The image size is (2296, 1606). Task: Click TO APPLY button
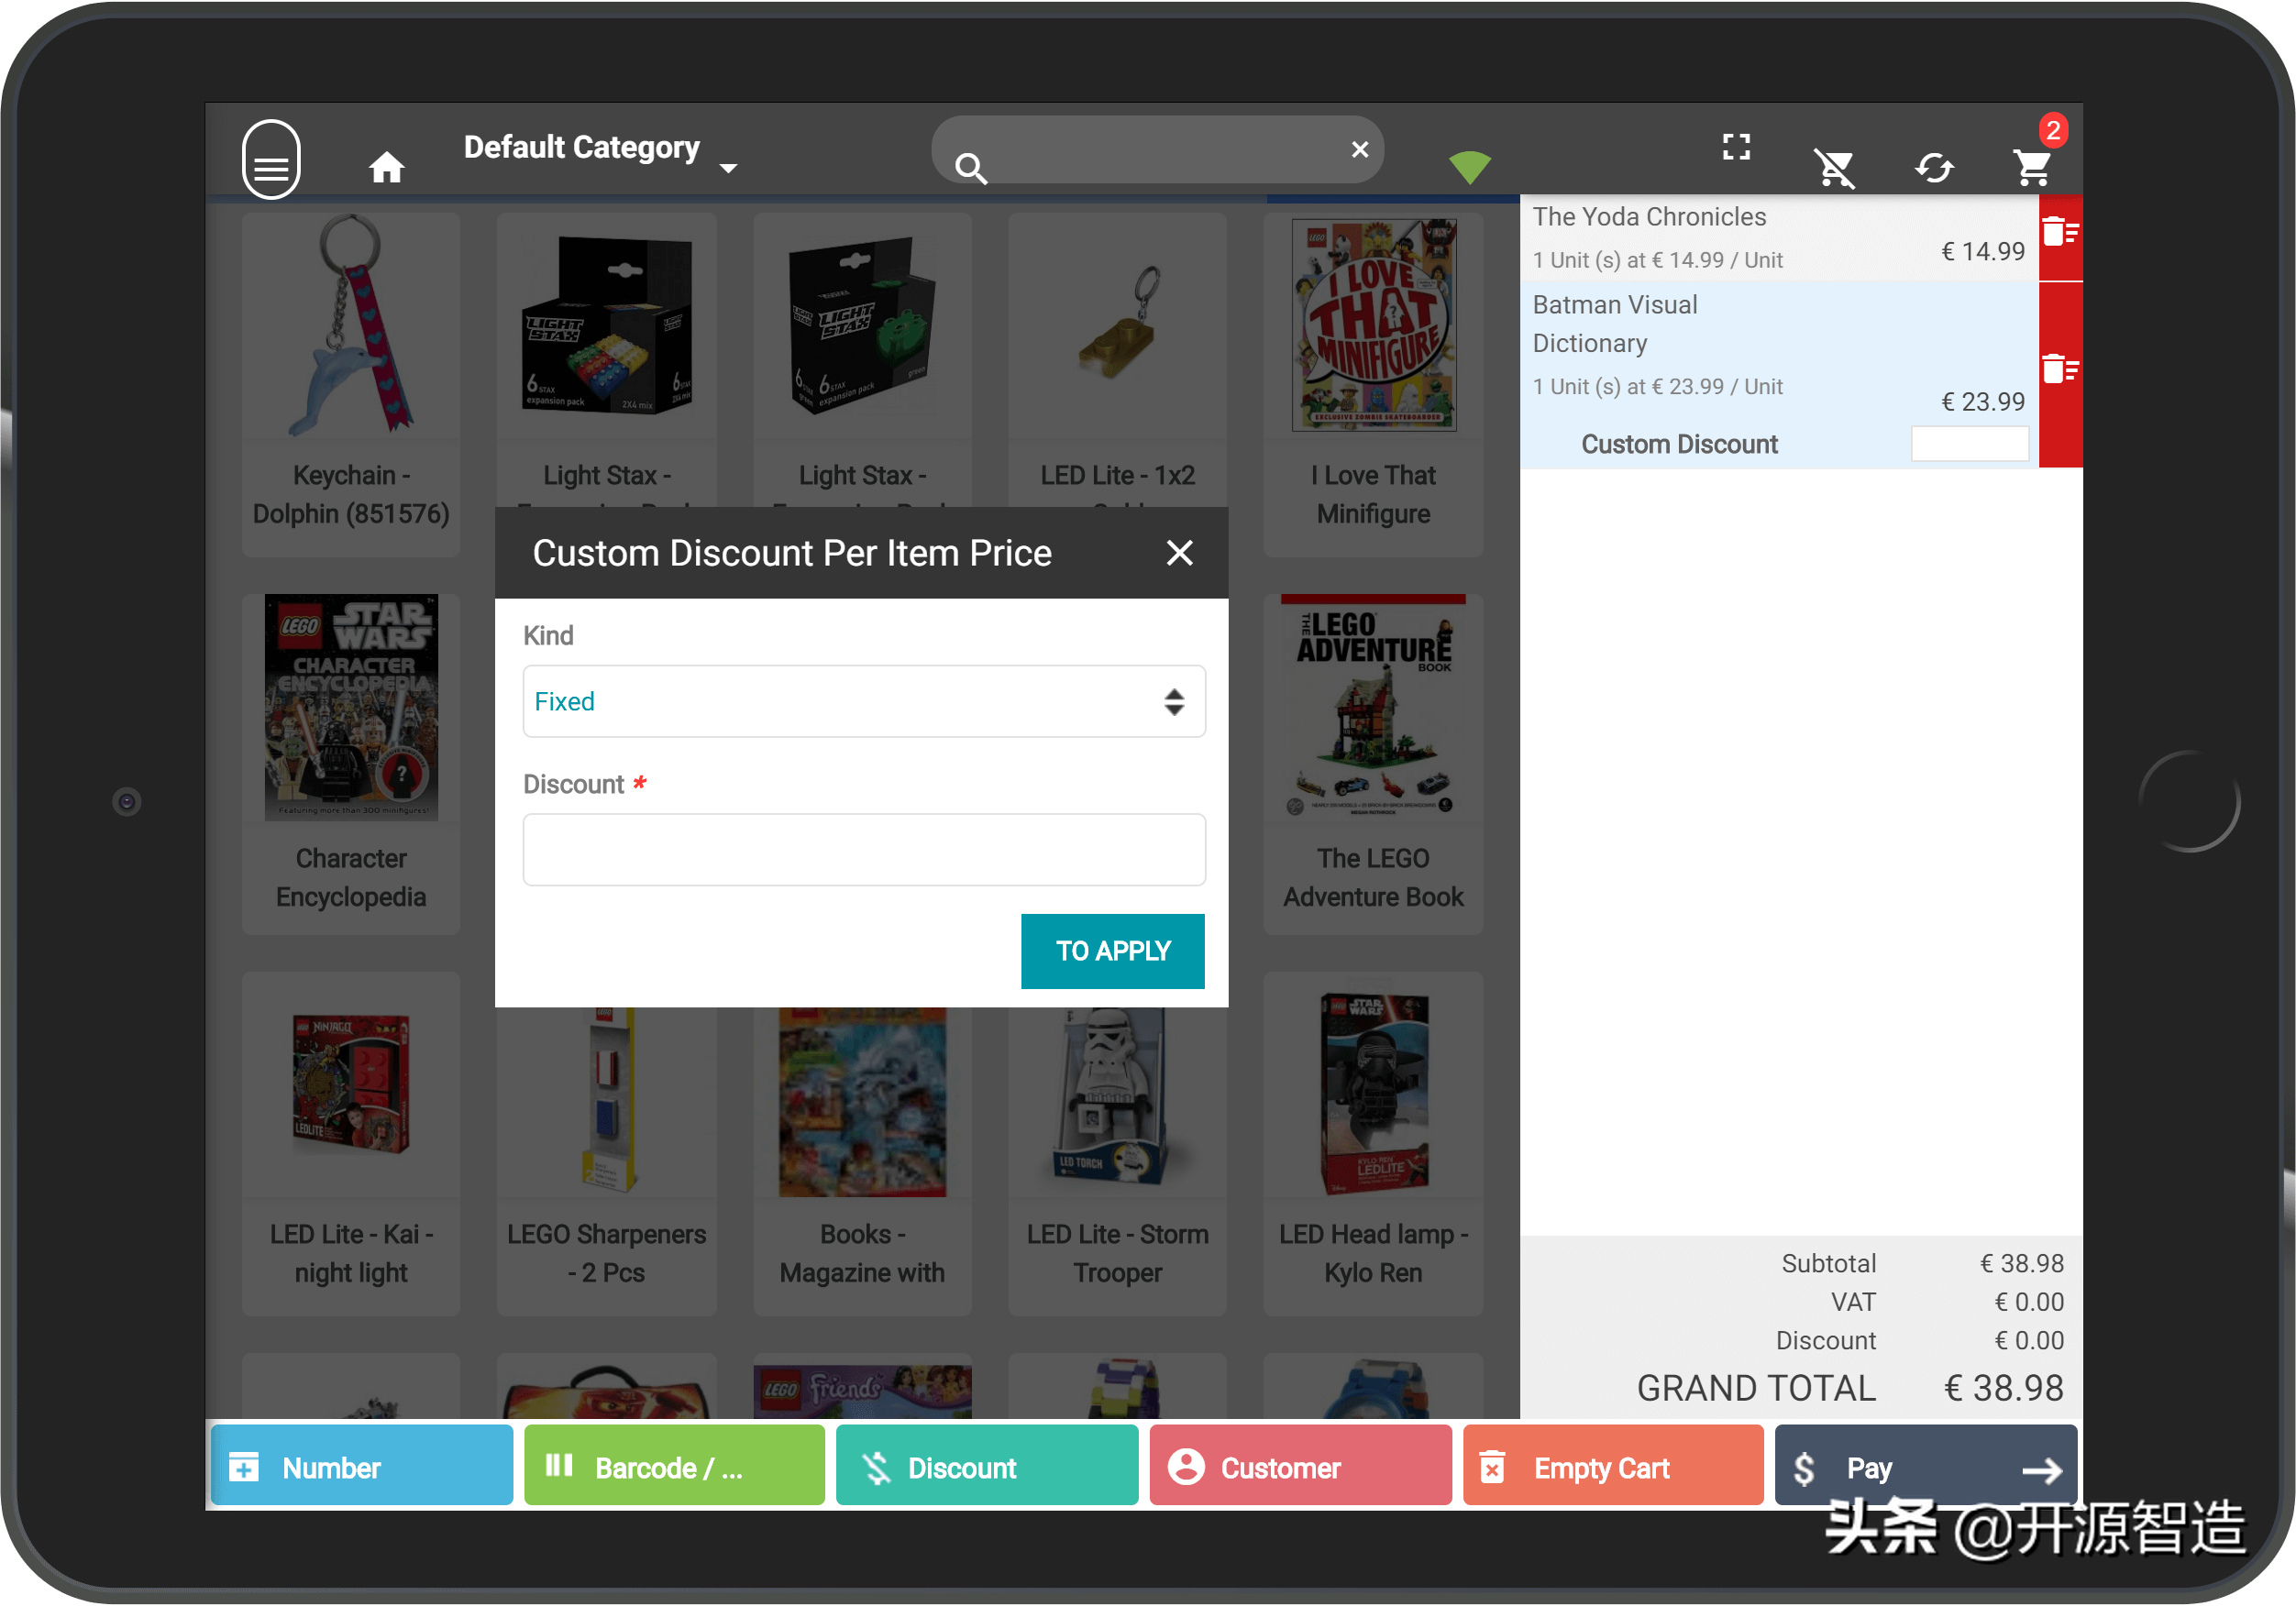1113,951
